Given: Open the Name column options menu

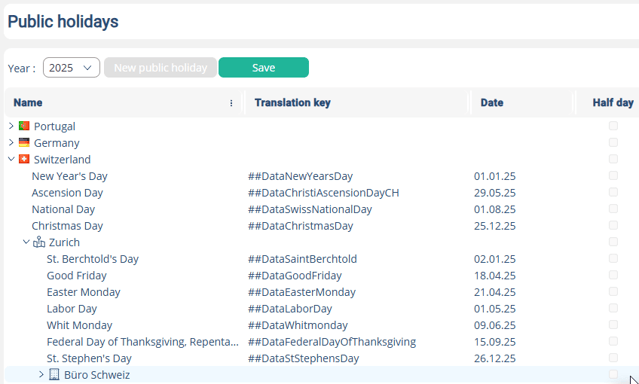Looking at the screenshot, I should coord(231,103).
